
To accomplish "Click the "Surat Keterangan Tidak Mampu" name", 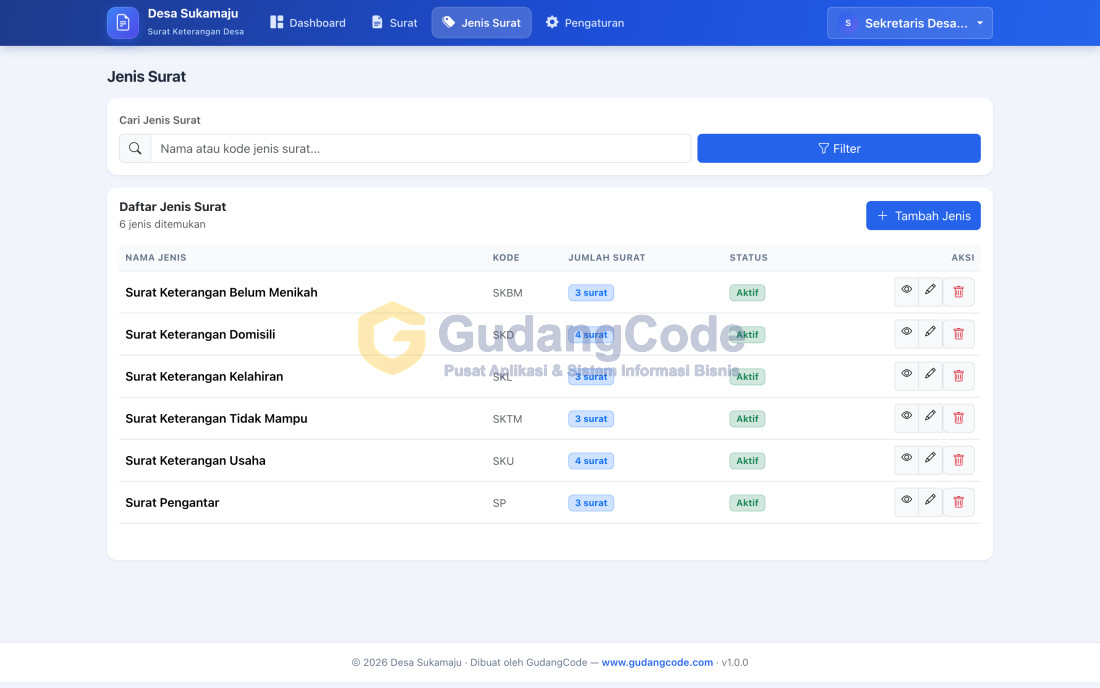I will 216,419.
